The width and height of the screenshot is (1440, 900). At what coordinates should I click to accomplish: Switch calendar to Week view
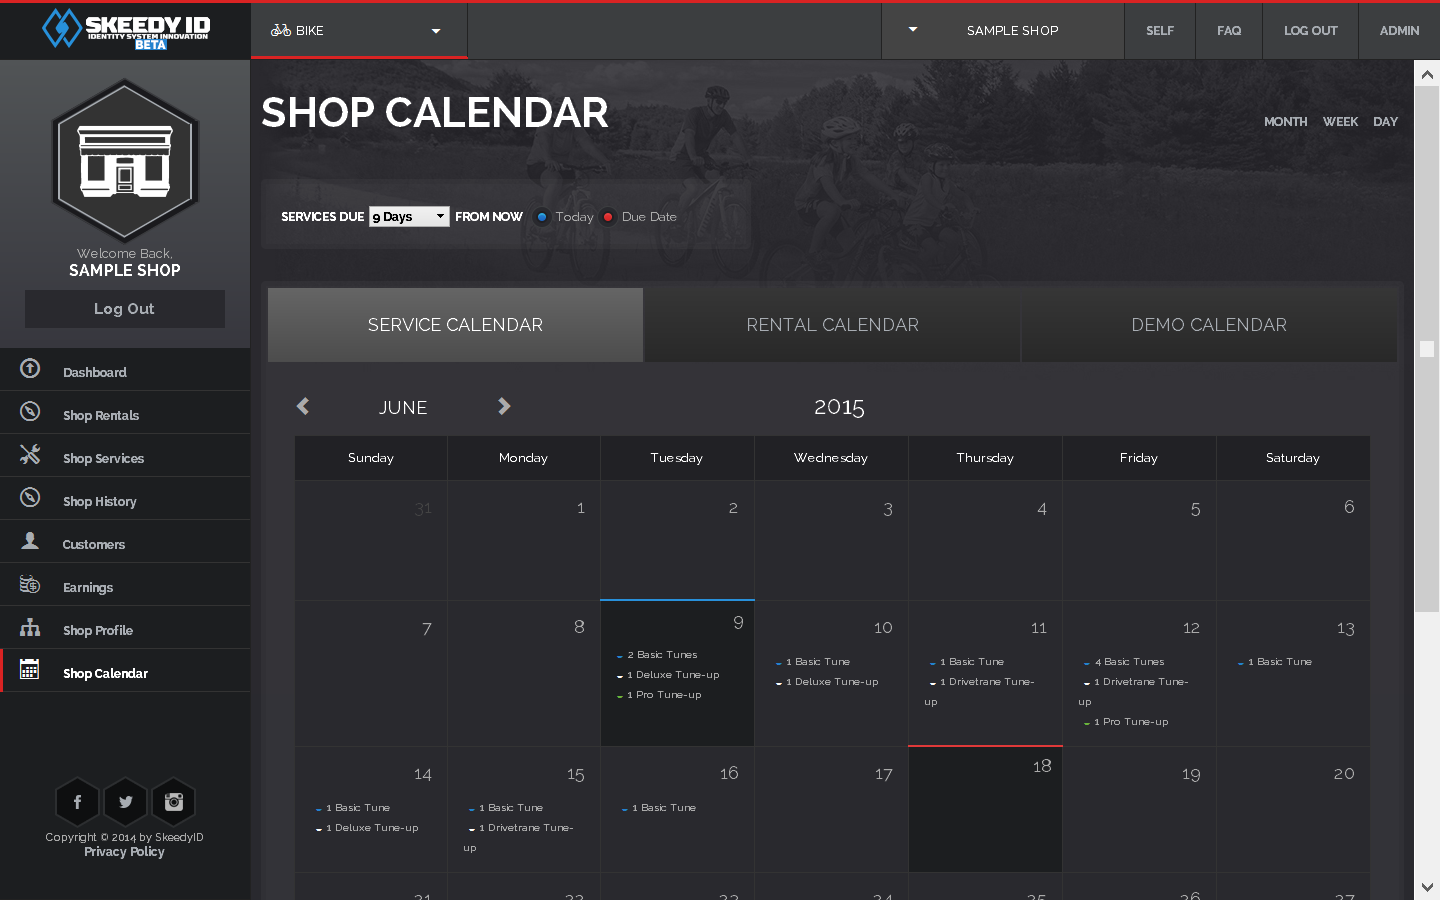pos(1340,122)
